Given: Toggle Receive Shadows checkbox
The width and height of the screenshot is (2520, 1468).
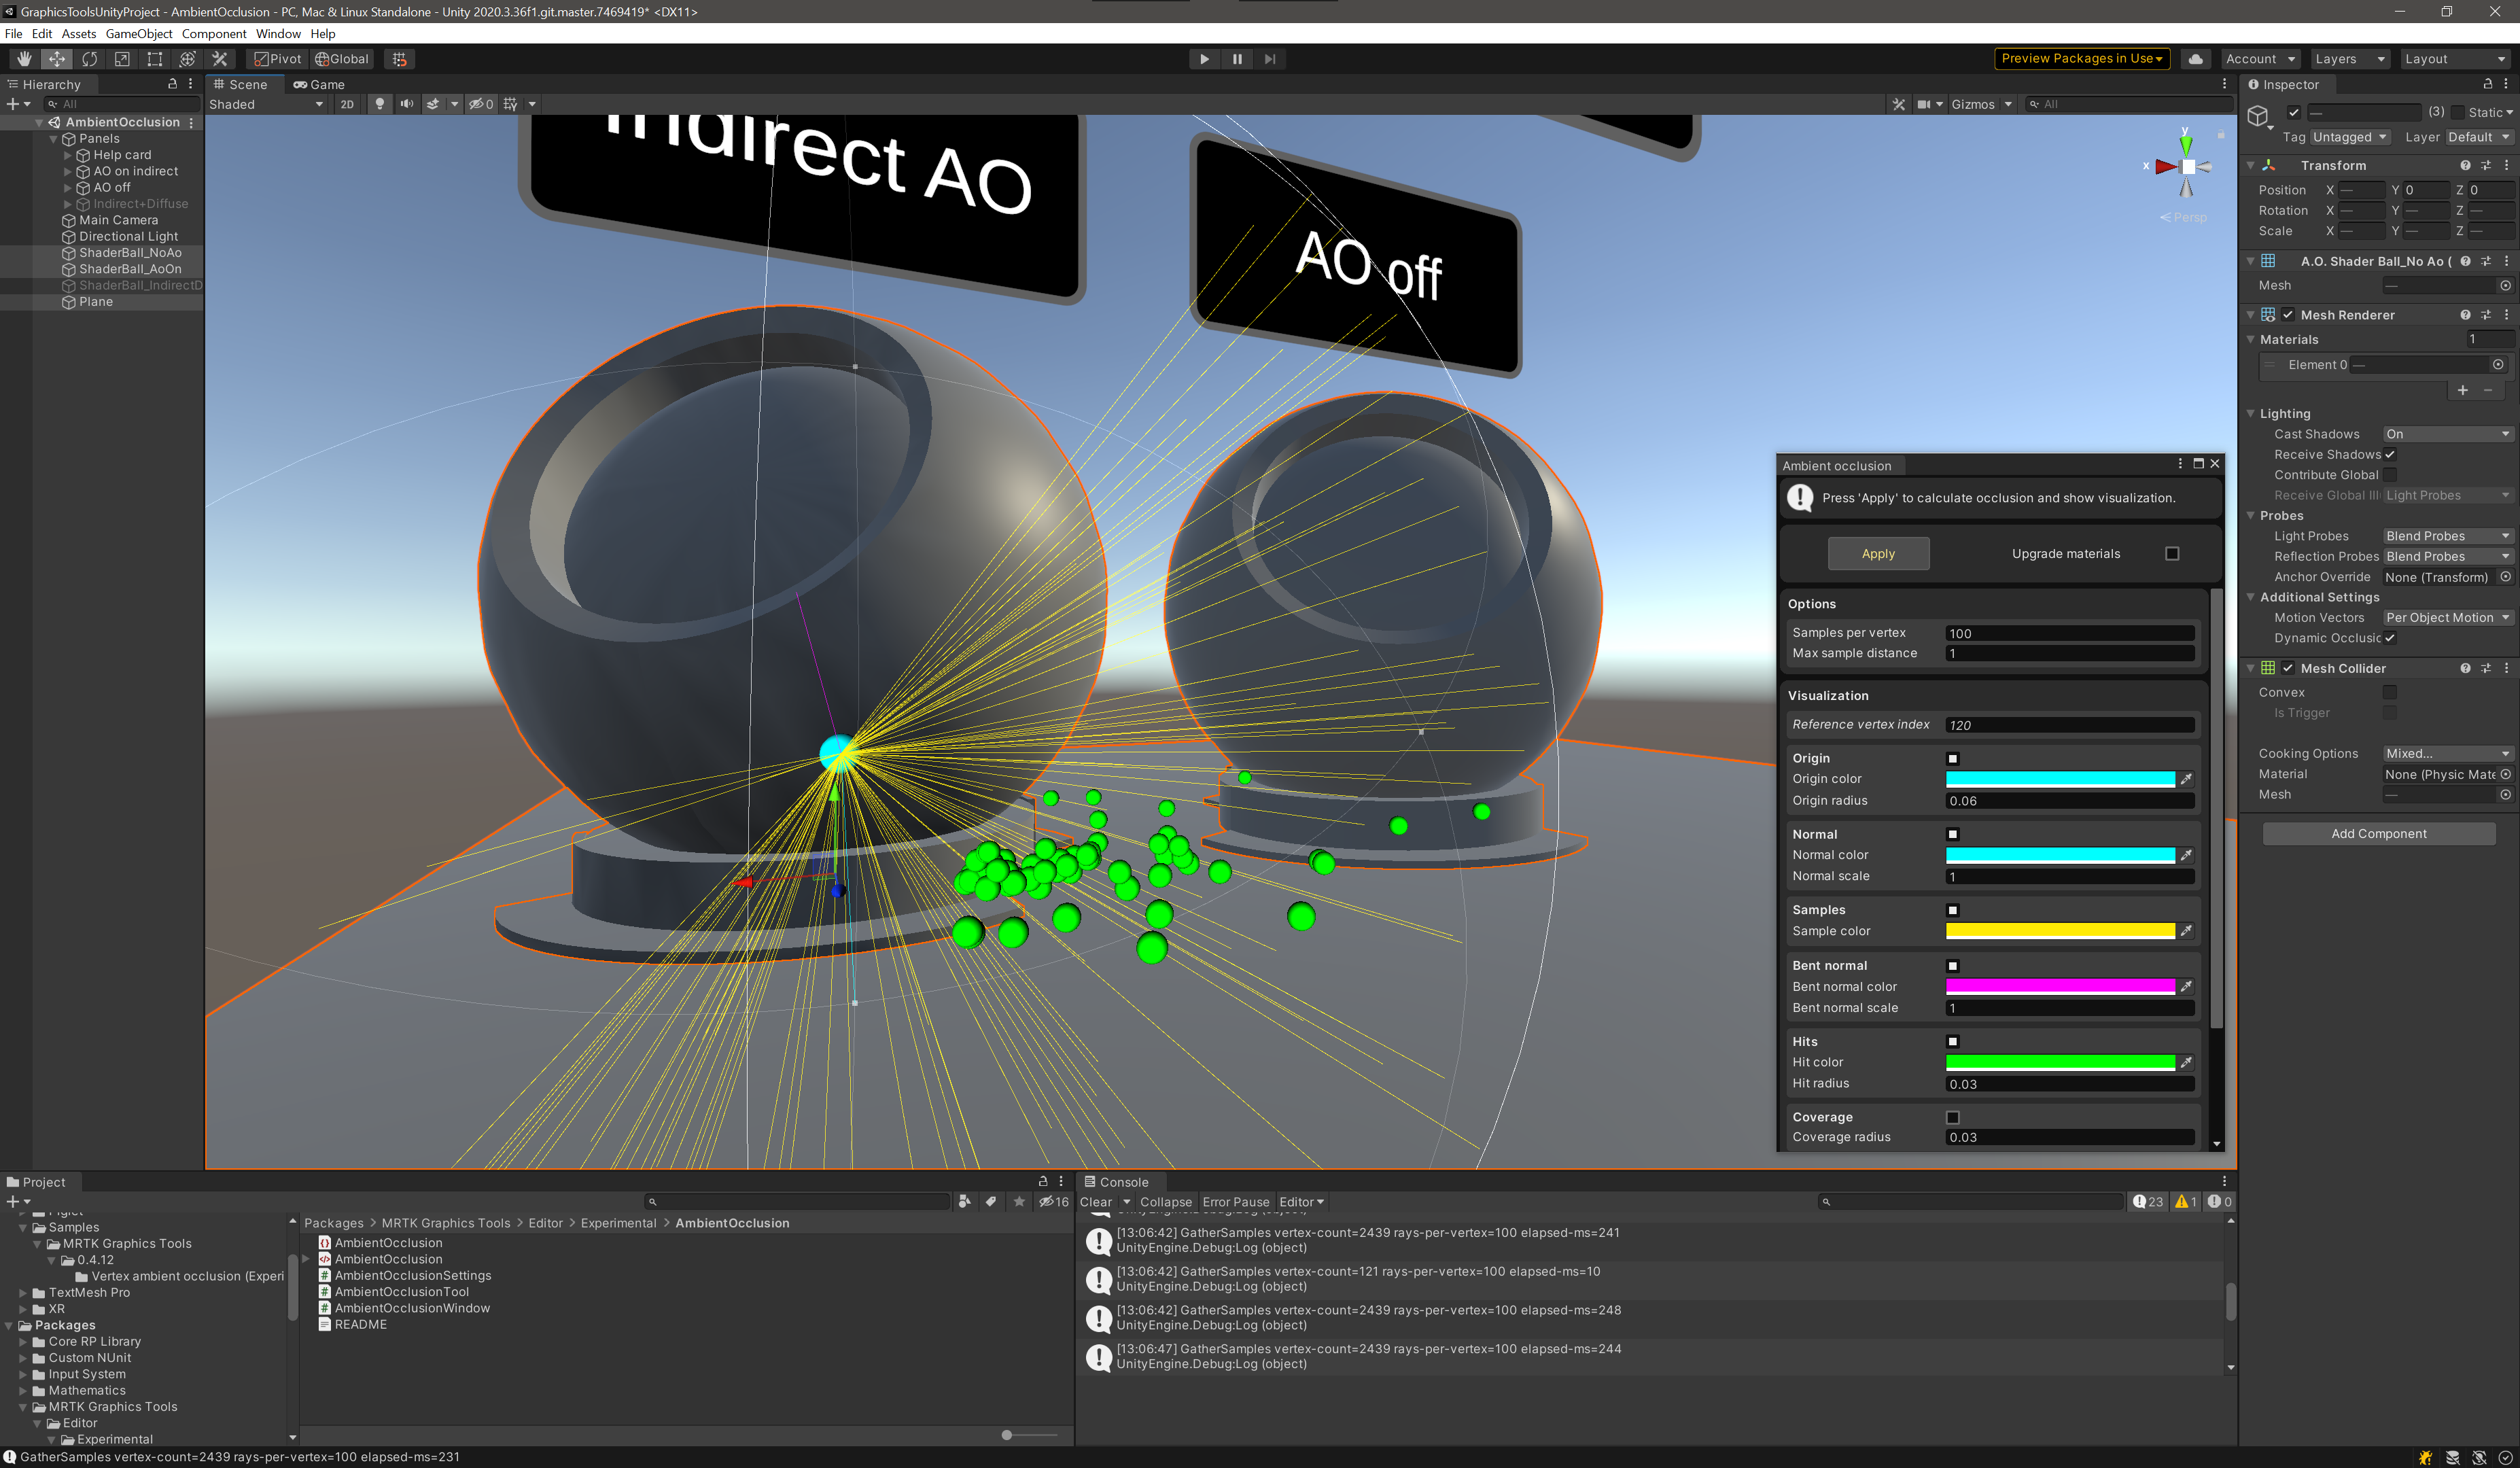Looking at the screenshot, I should pos(2390,455).
